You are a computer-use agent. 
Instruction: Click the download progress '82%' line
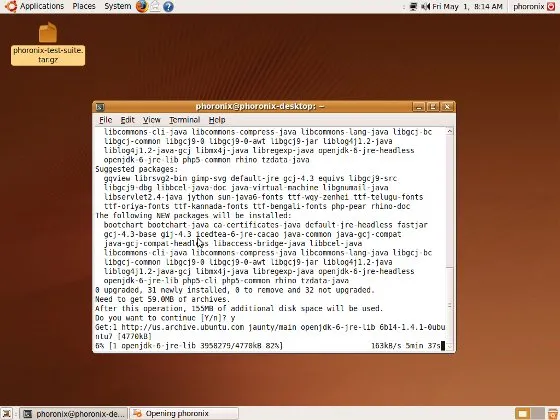[x=189, y=346]
